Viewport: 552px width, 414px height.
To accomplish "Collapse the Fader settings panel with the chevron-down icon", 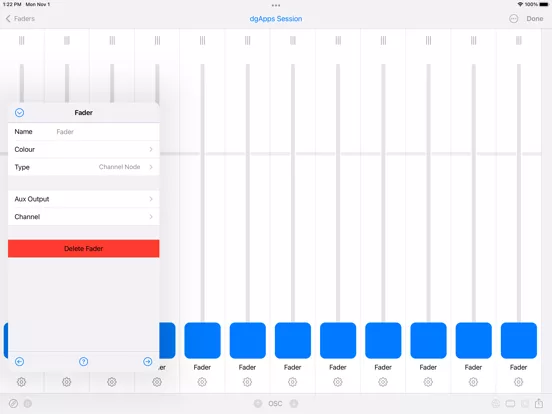I will 19,113.
